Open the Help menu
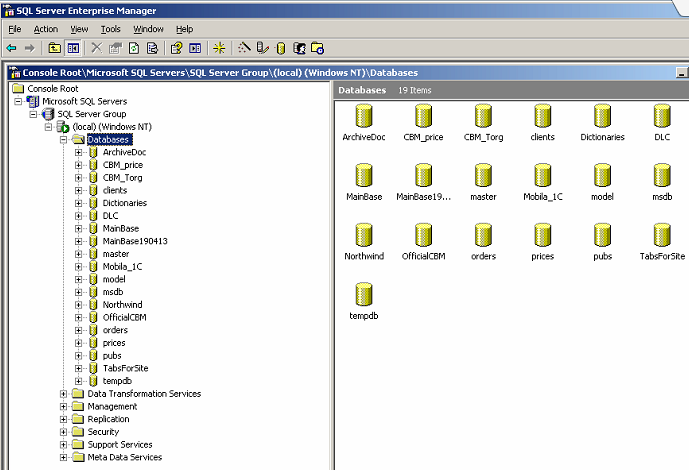 (x=185, y=29)
